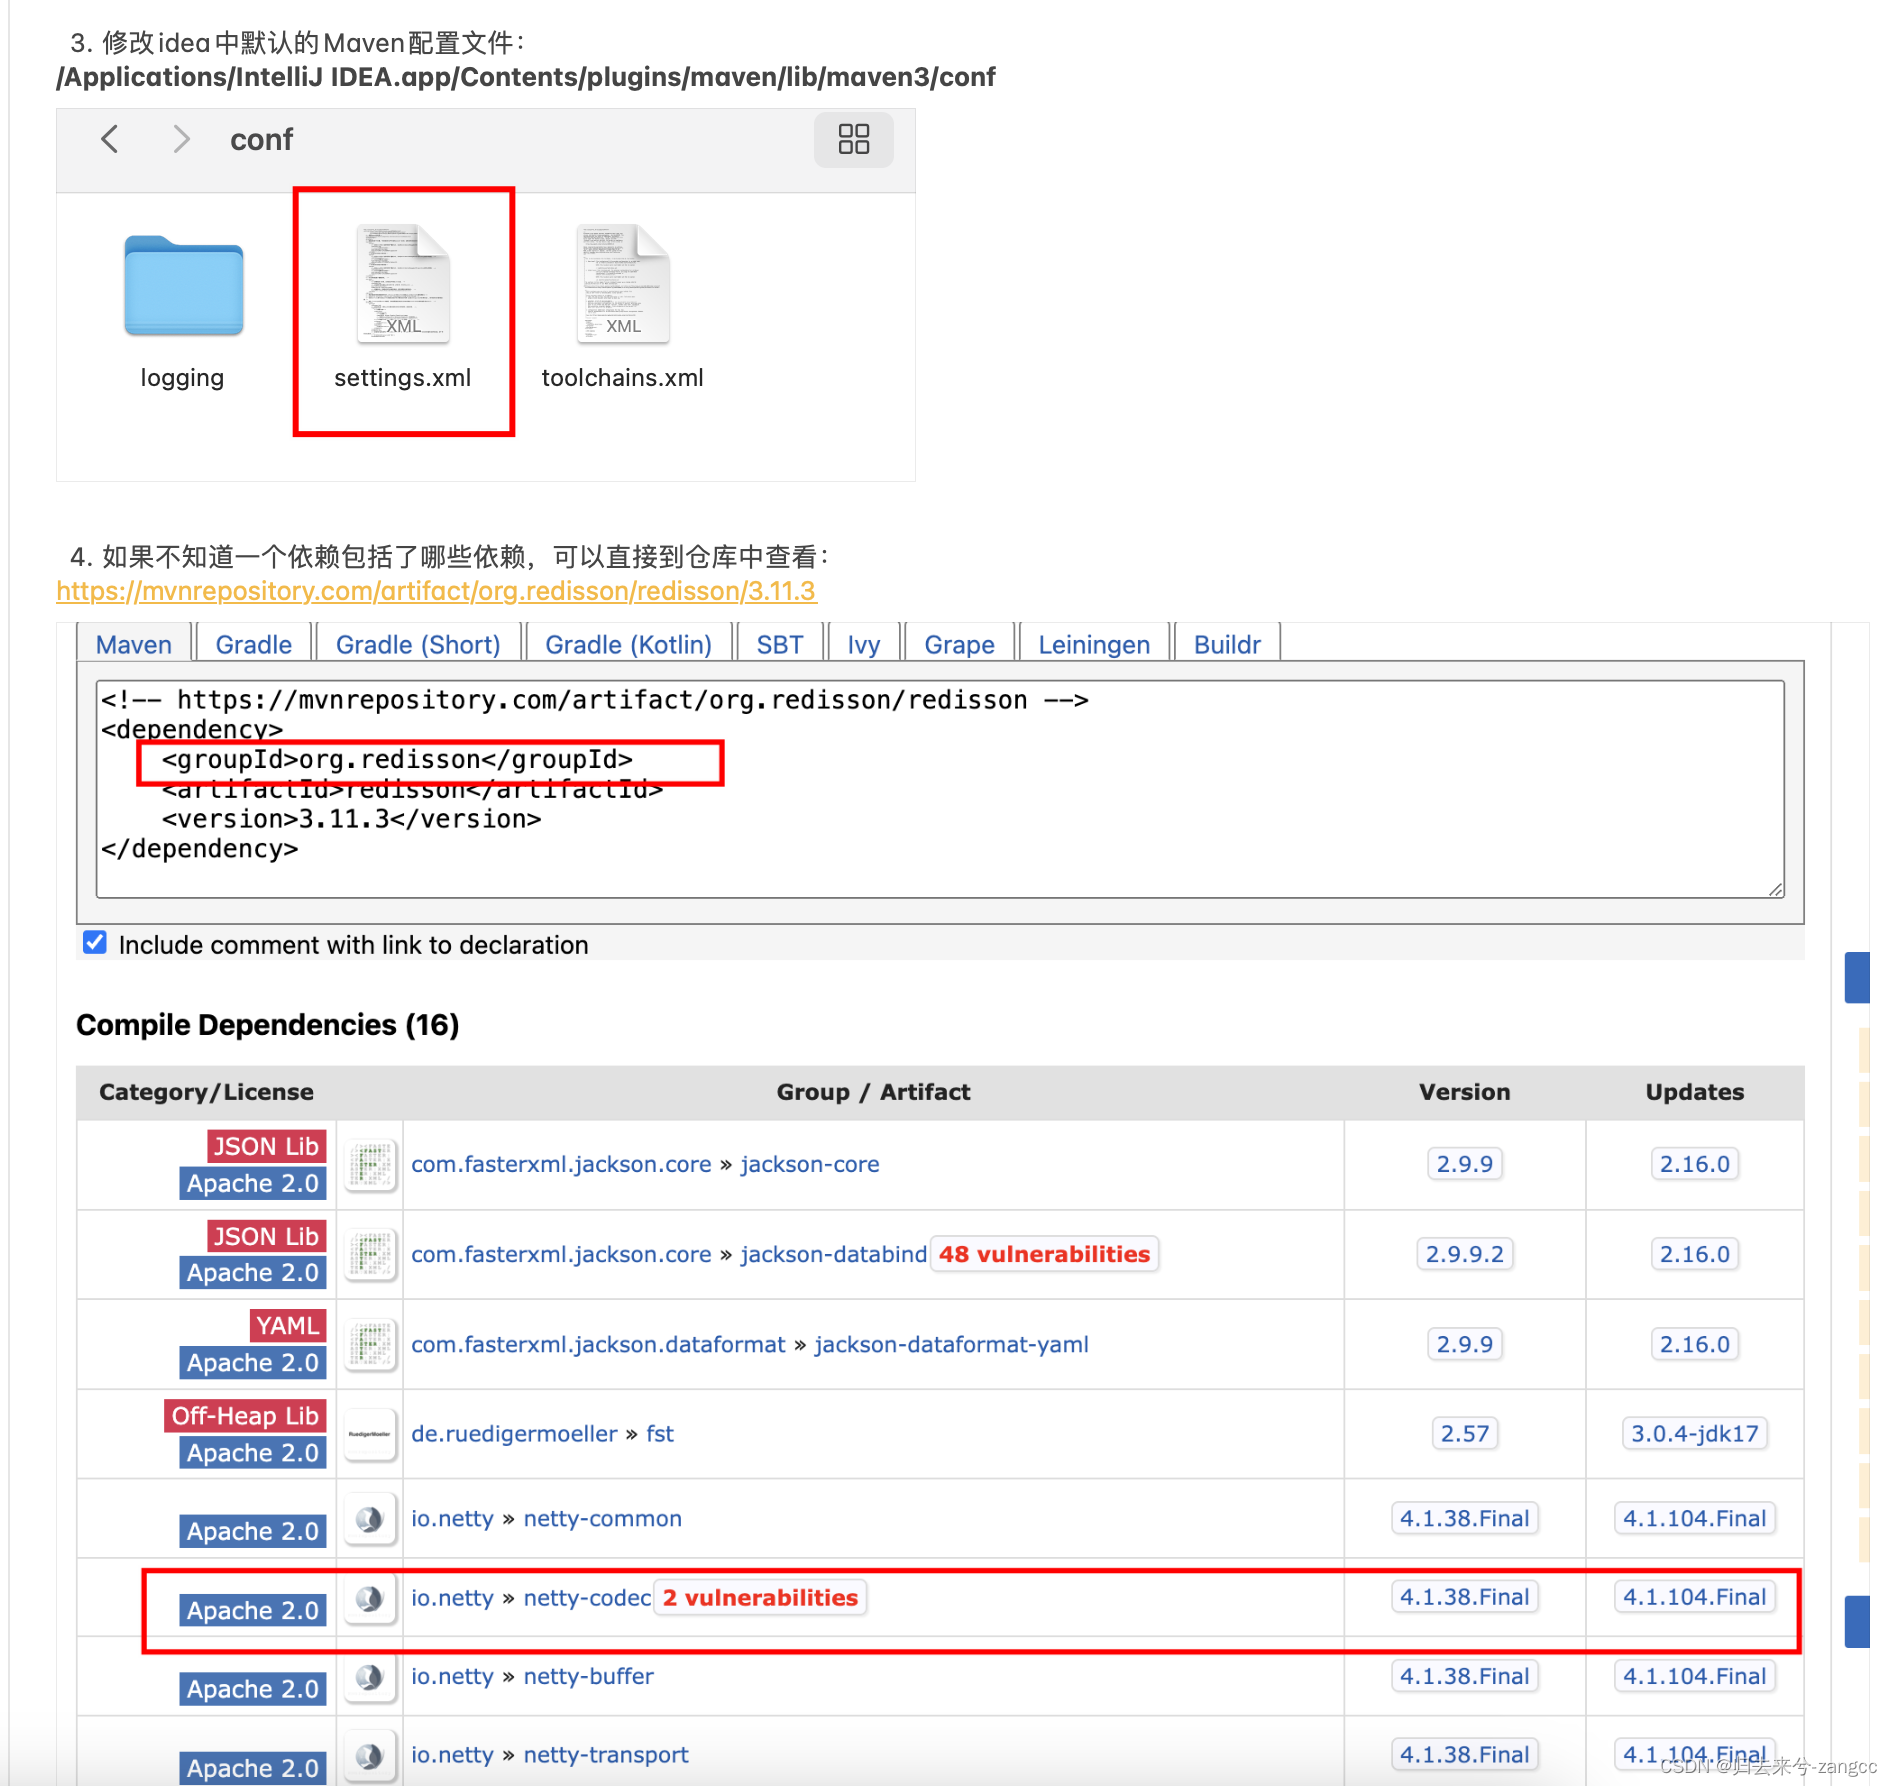The width and height of the screenshot is (1892, 1786).
Task: Click version 2.9.9 of jackson-core
Action: coord(1464,1164)
